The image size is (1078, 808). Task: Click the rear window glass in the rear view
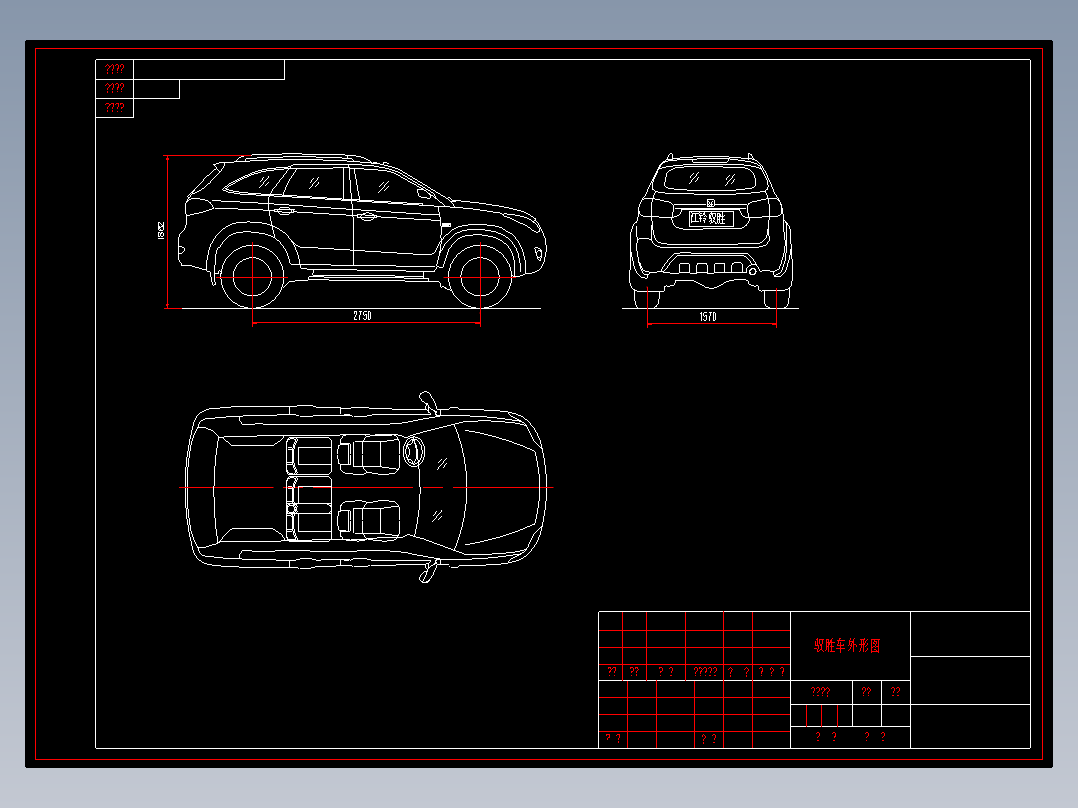click(710, 178)
